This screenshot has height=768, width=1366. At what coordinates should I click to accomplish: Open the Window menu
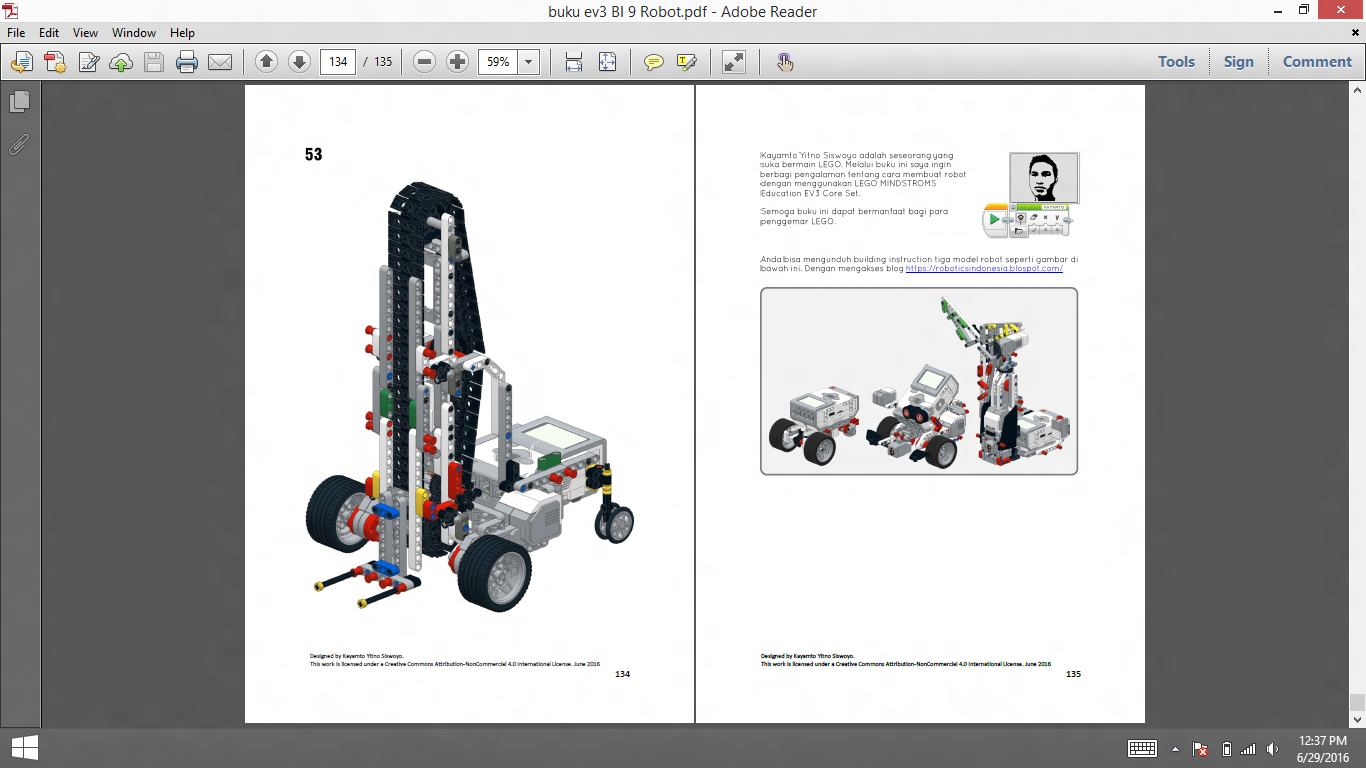pyautogui.click(x=133, y=32)
